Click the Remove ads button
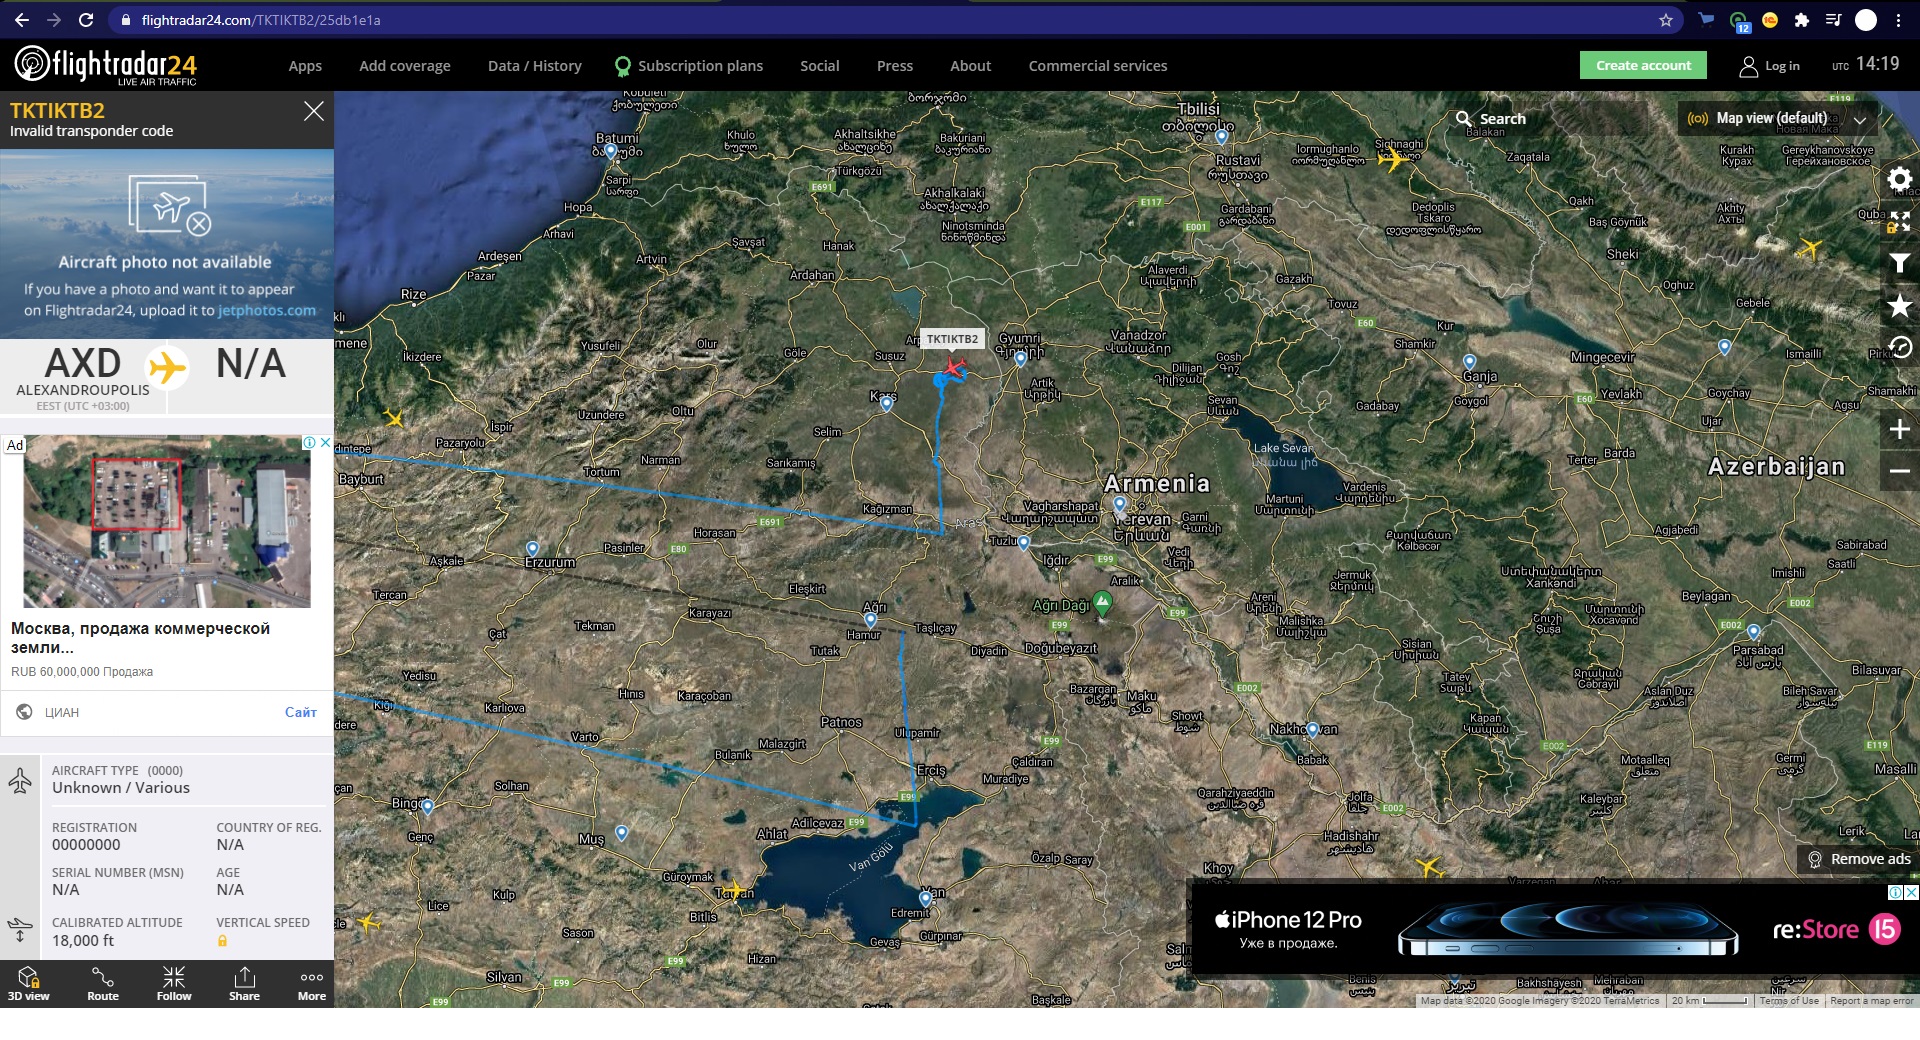This screenshot has height=1040, width=1920. point(1859,859)
